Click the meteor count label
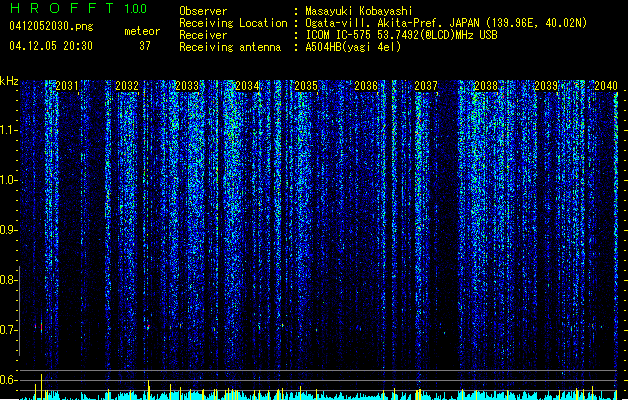 142,31
